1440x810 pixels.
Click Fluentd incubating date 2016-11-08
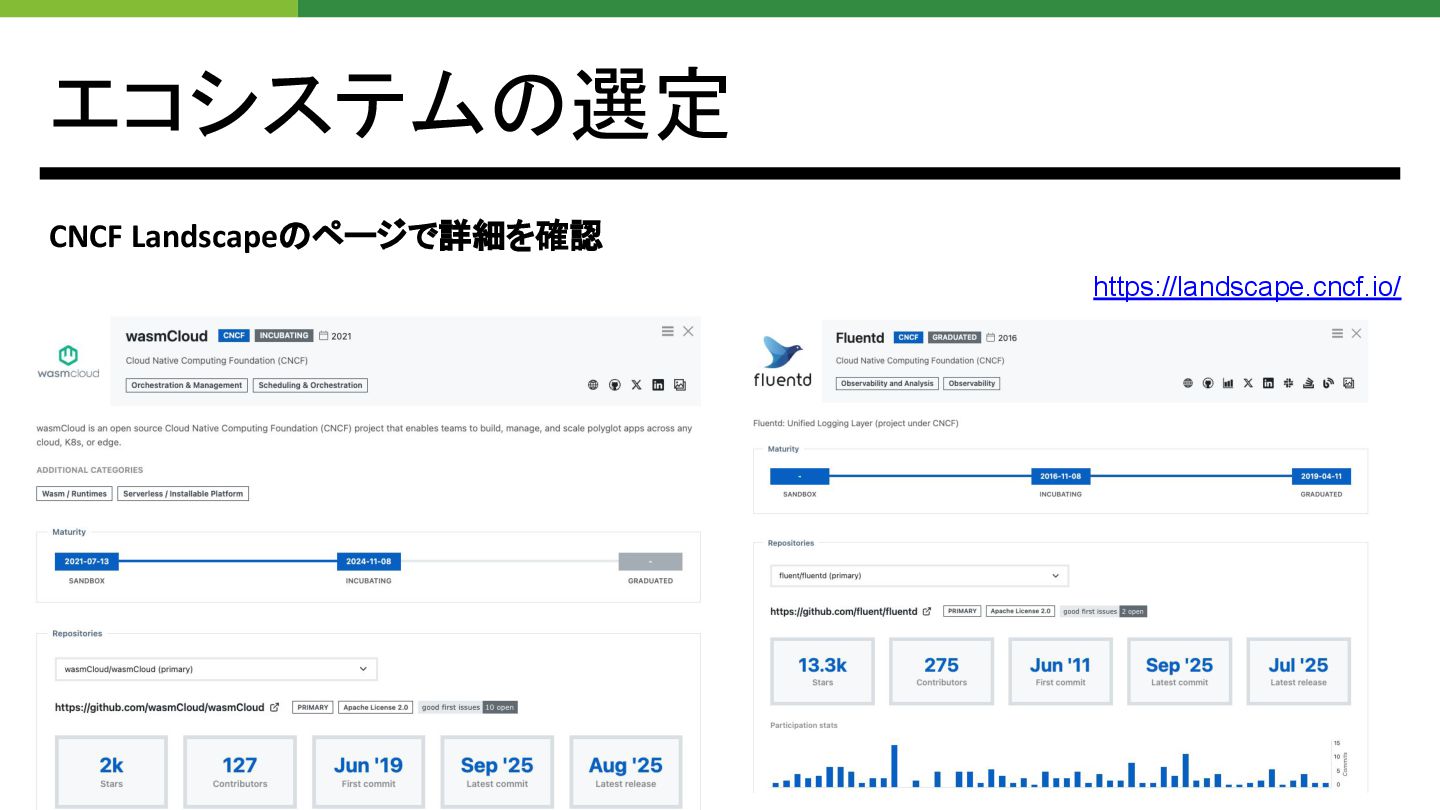click(1060, 476)
